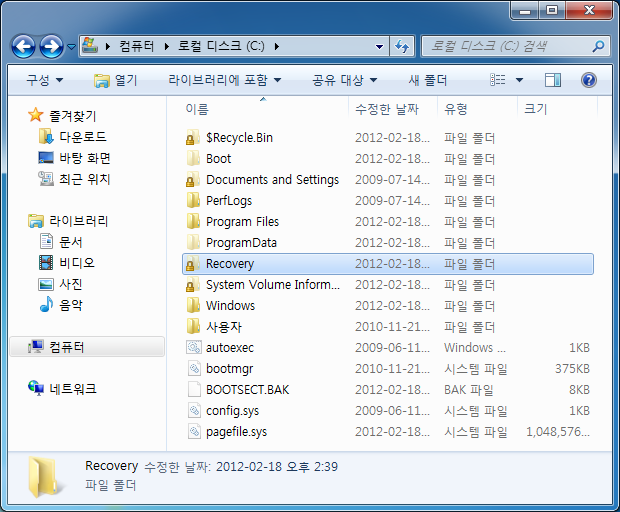Change view using the view mode icon

pos(498,80)
